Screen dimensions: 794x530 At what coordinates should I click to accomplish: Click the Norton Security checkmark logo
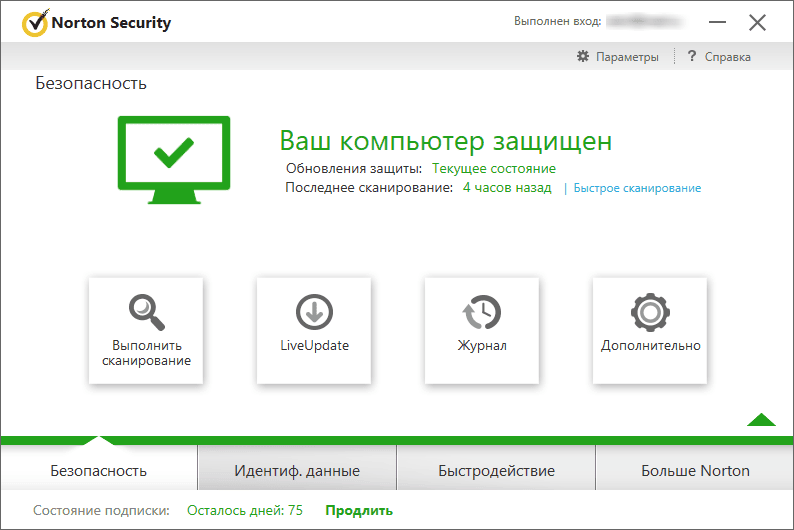tap(35, 23)
